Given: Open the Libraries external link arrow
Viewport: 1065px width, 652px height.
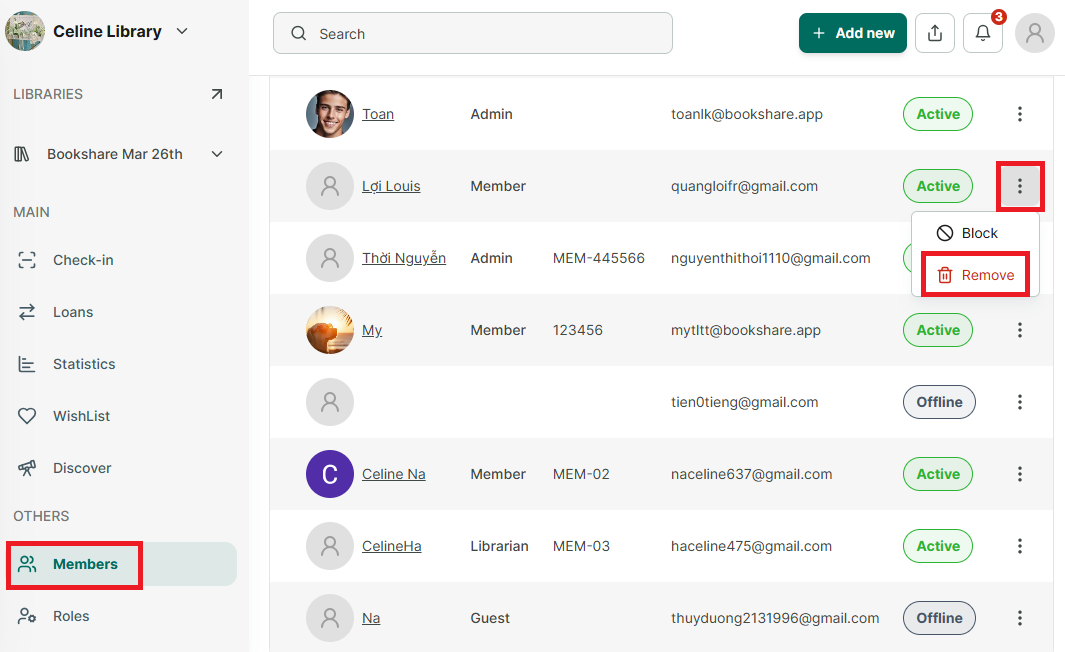Looking at the screenshot, I should pos(217,94).
